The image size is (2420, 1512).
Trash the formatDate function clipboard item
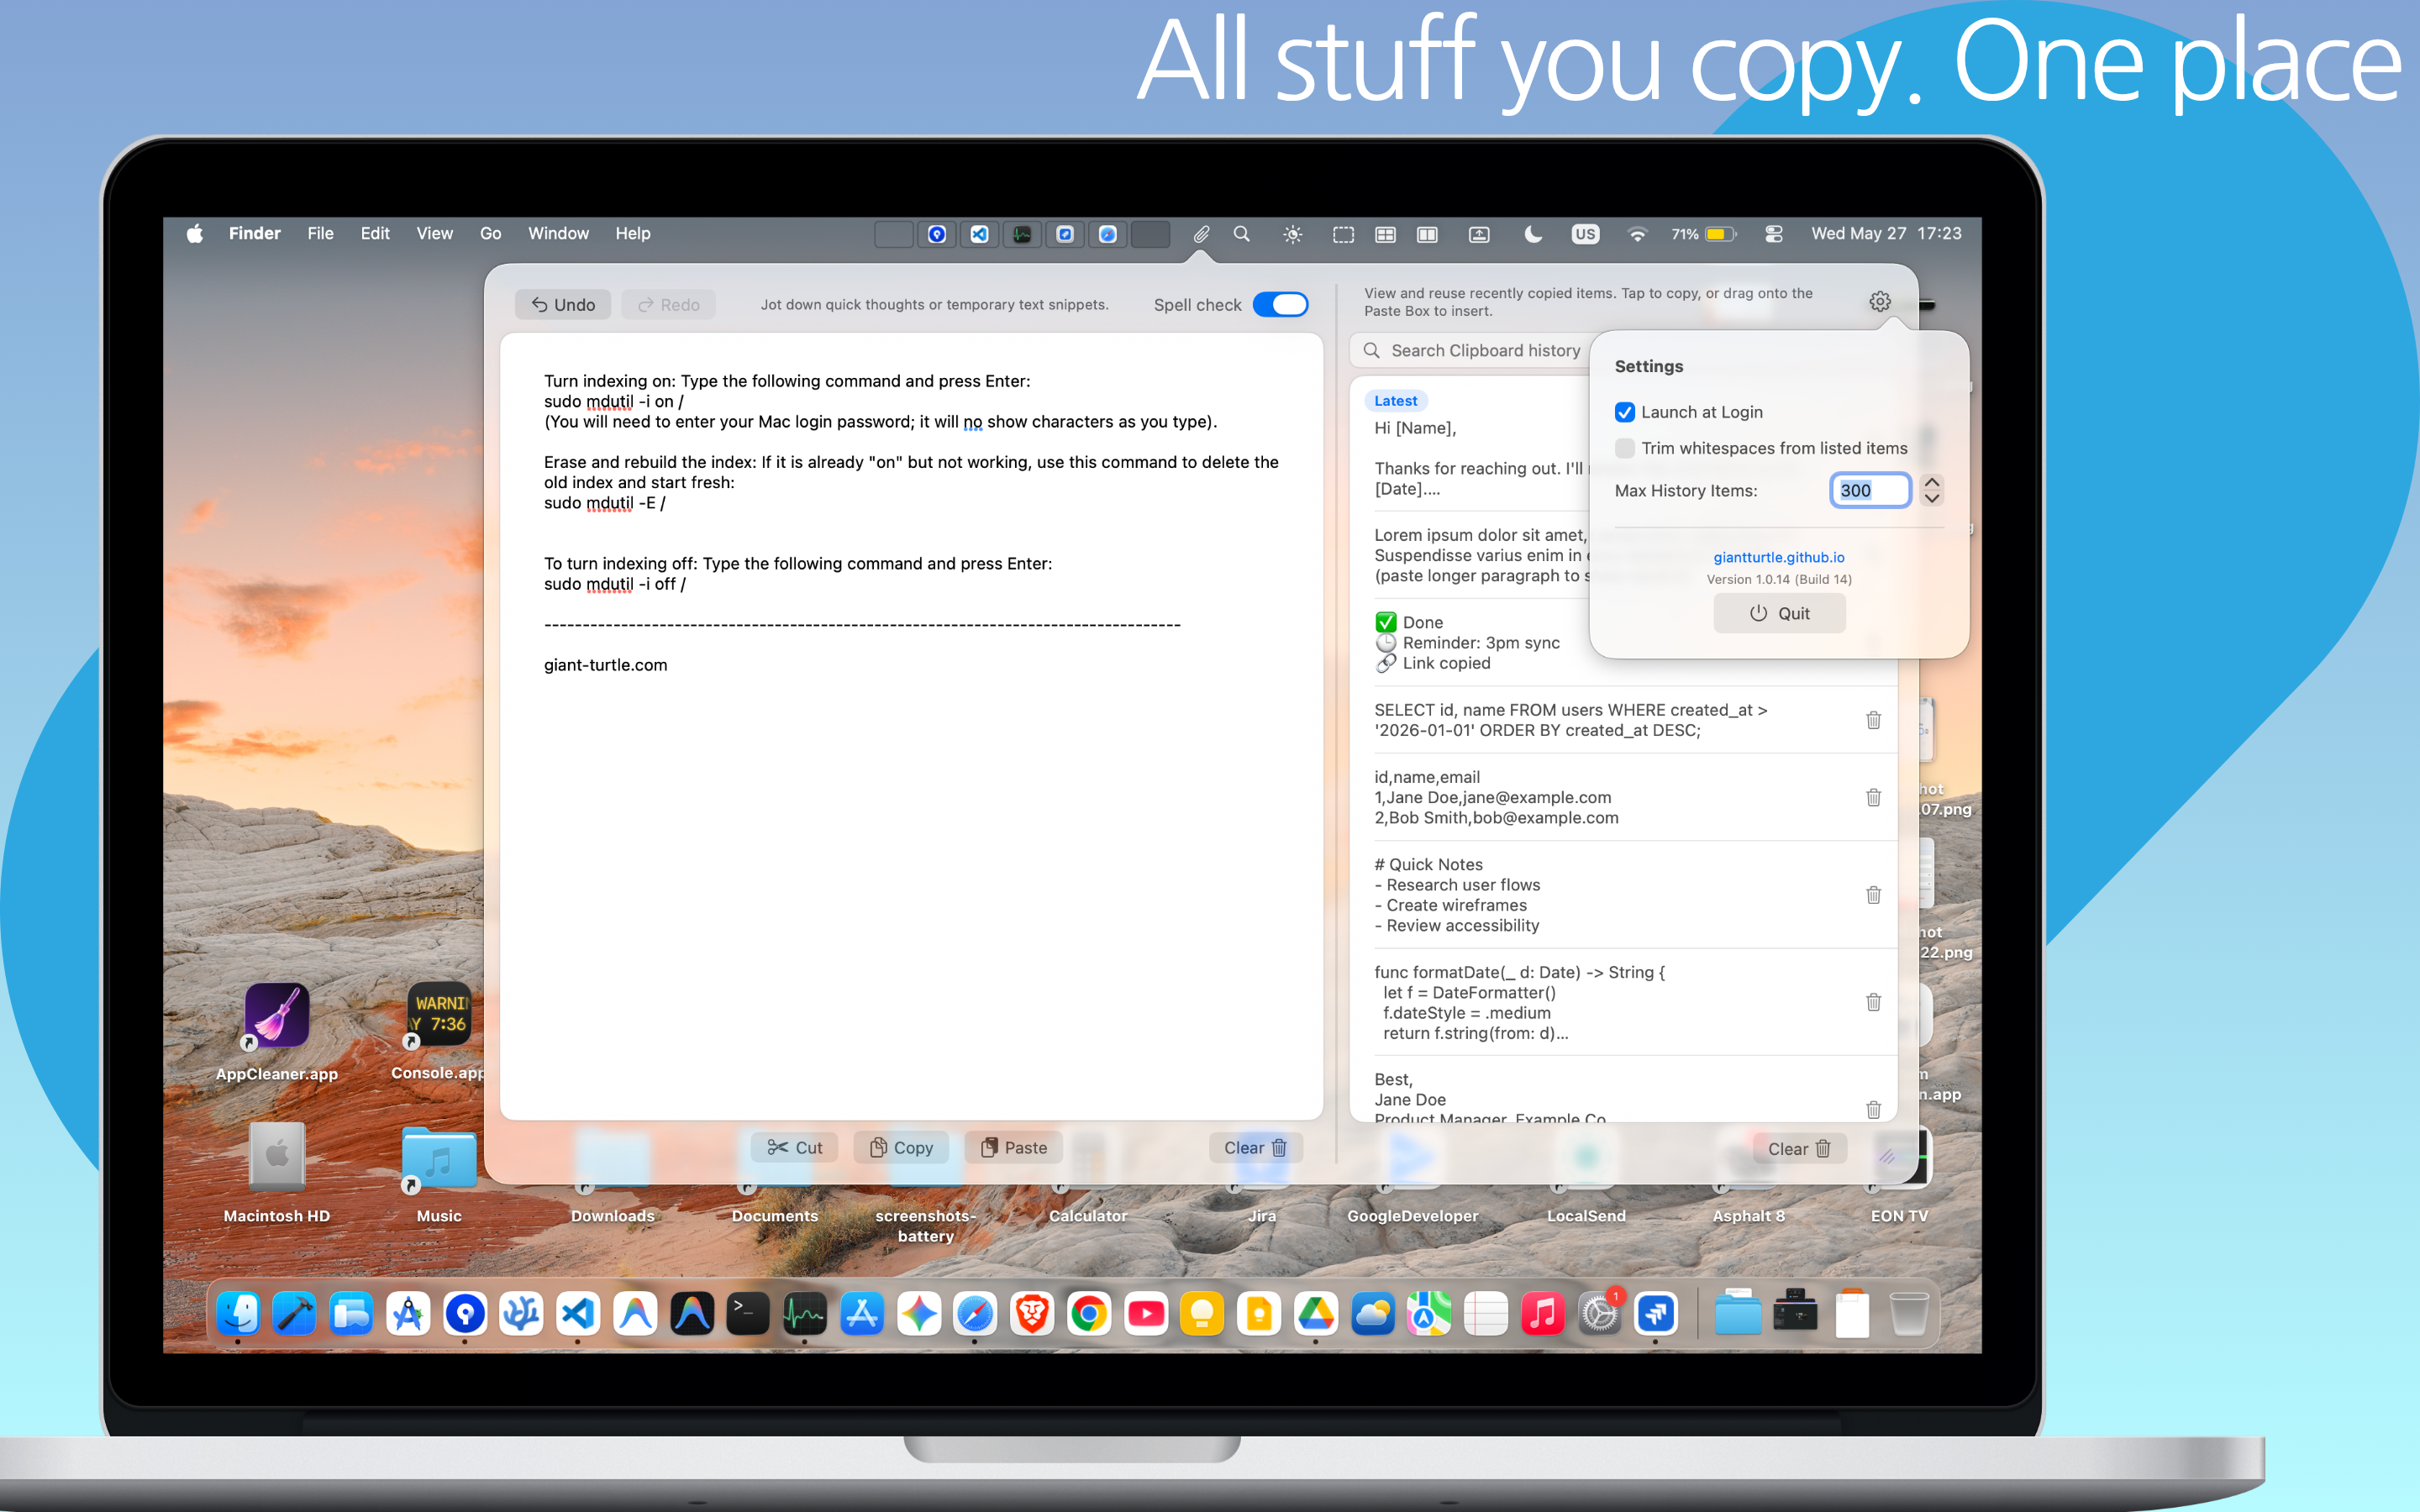(x=1873, y=1002)
